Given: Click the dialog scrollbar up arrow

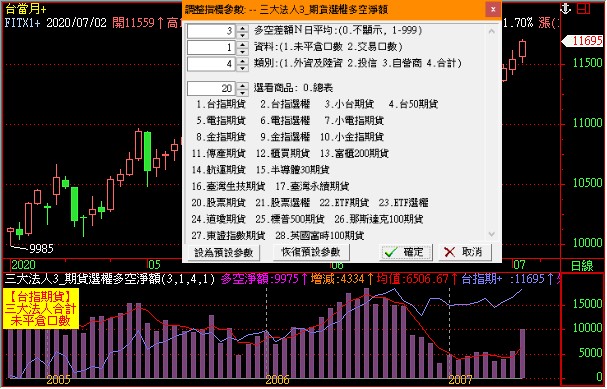Looking at the screenshot, I should pos(492,31).
